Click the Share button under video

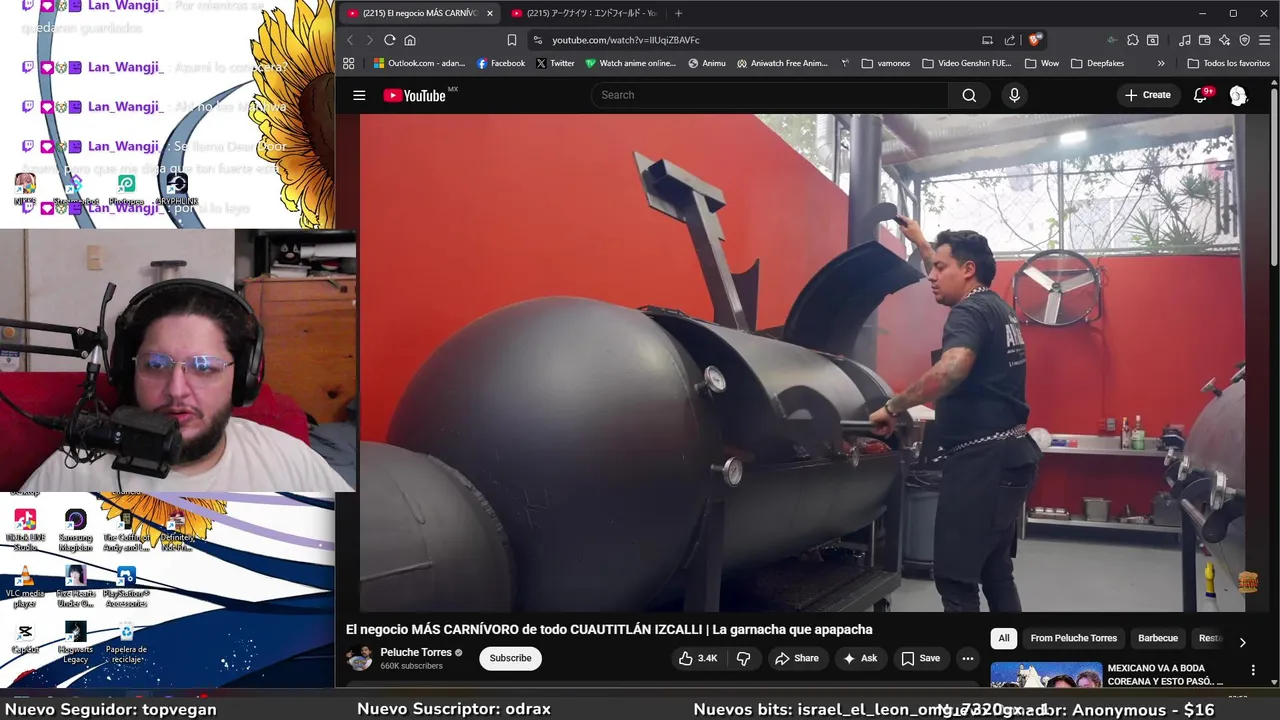tap(796, 658)
